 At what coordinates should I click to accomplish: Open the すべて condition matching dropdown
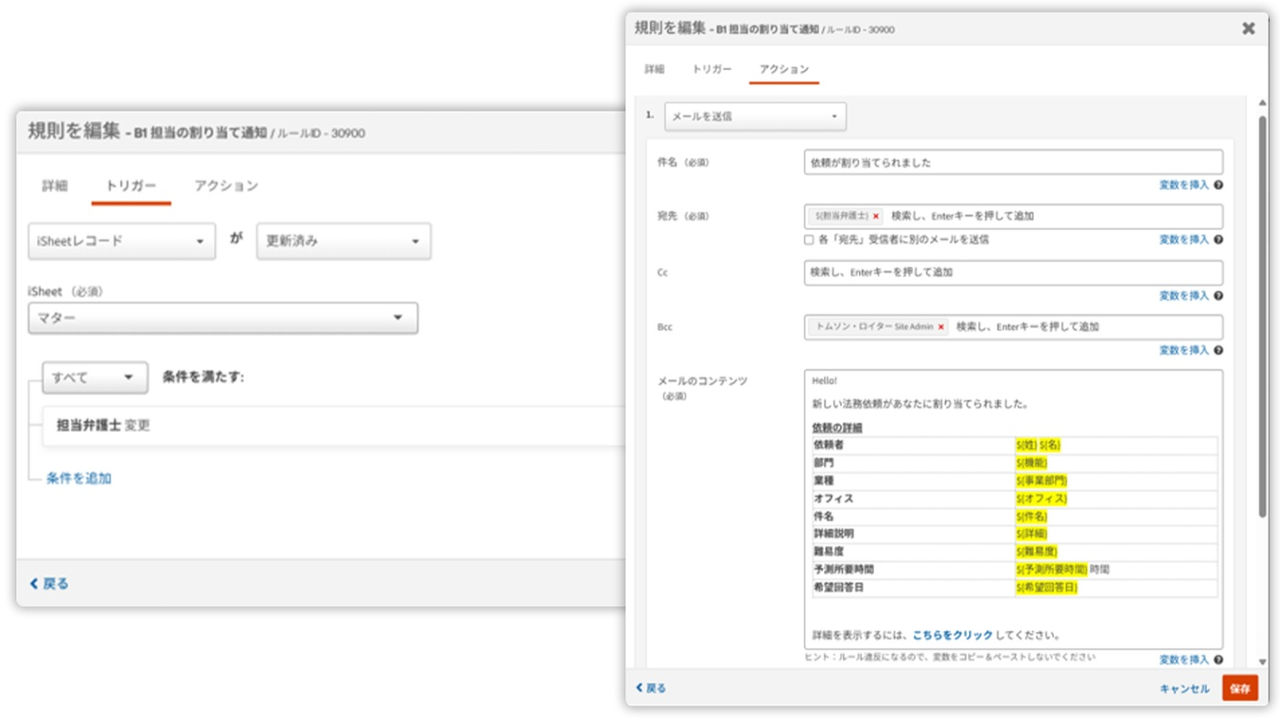[x=93, y=377]
